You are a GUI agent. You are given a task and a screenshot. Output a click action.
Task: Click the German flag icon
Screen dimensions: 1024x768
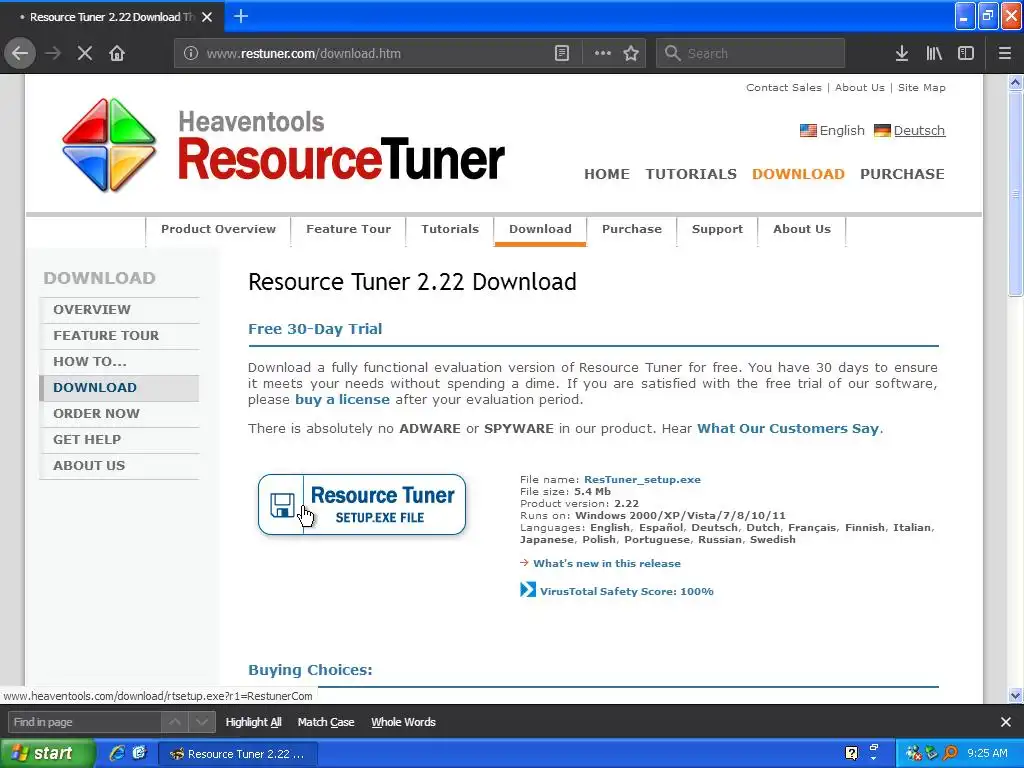coord(882,131)
